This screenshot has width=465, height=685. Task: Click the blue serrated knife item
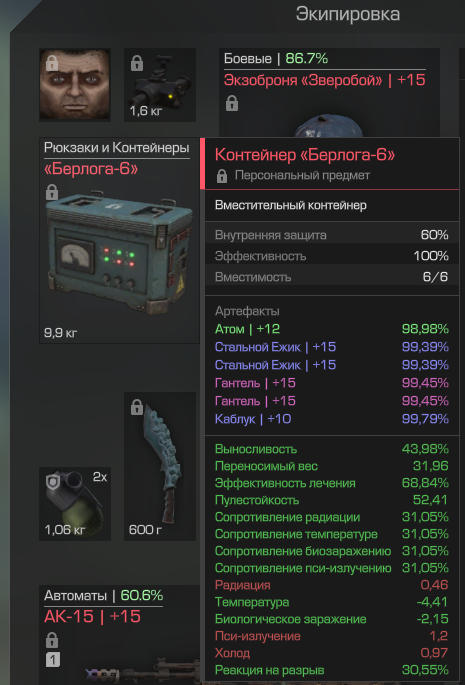[160, 466]
